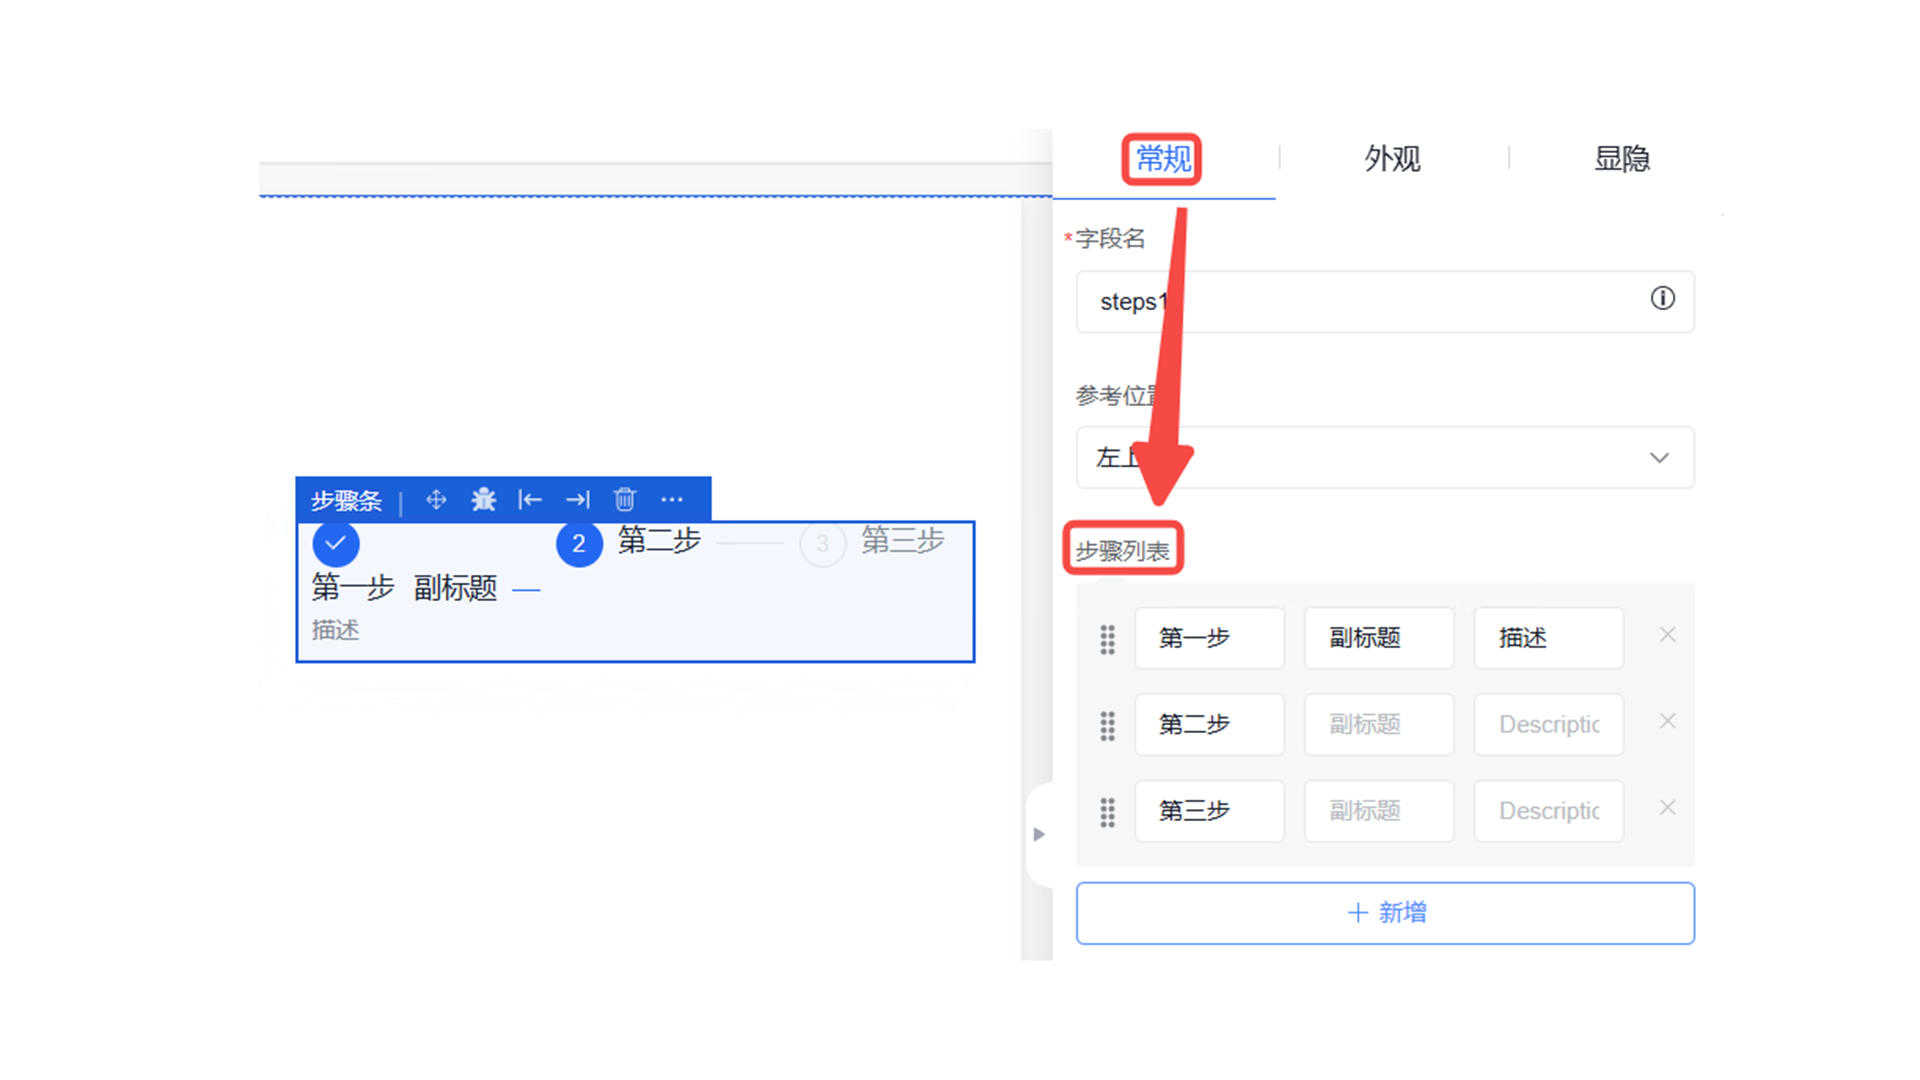Click the completed checkmark step circle
Image resolution: width=1920 pixels, height=1080 pixels.
point(336,543)
